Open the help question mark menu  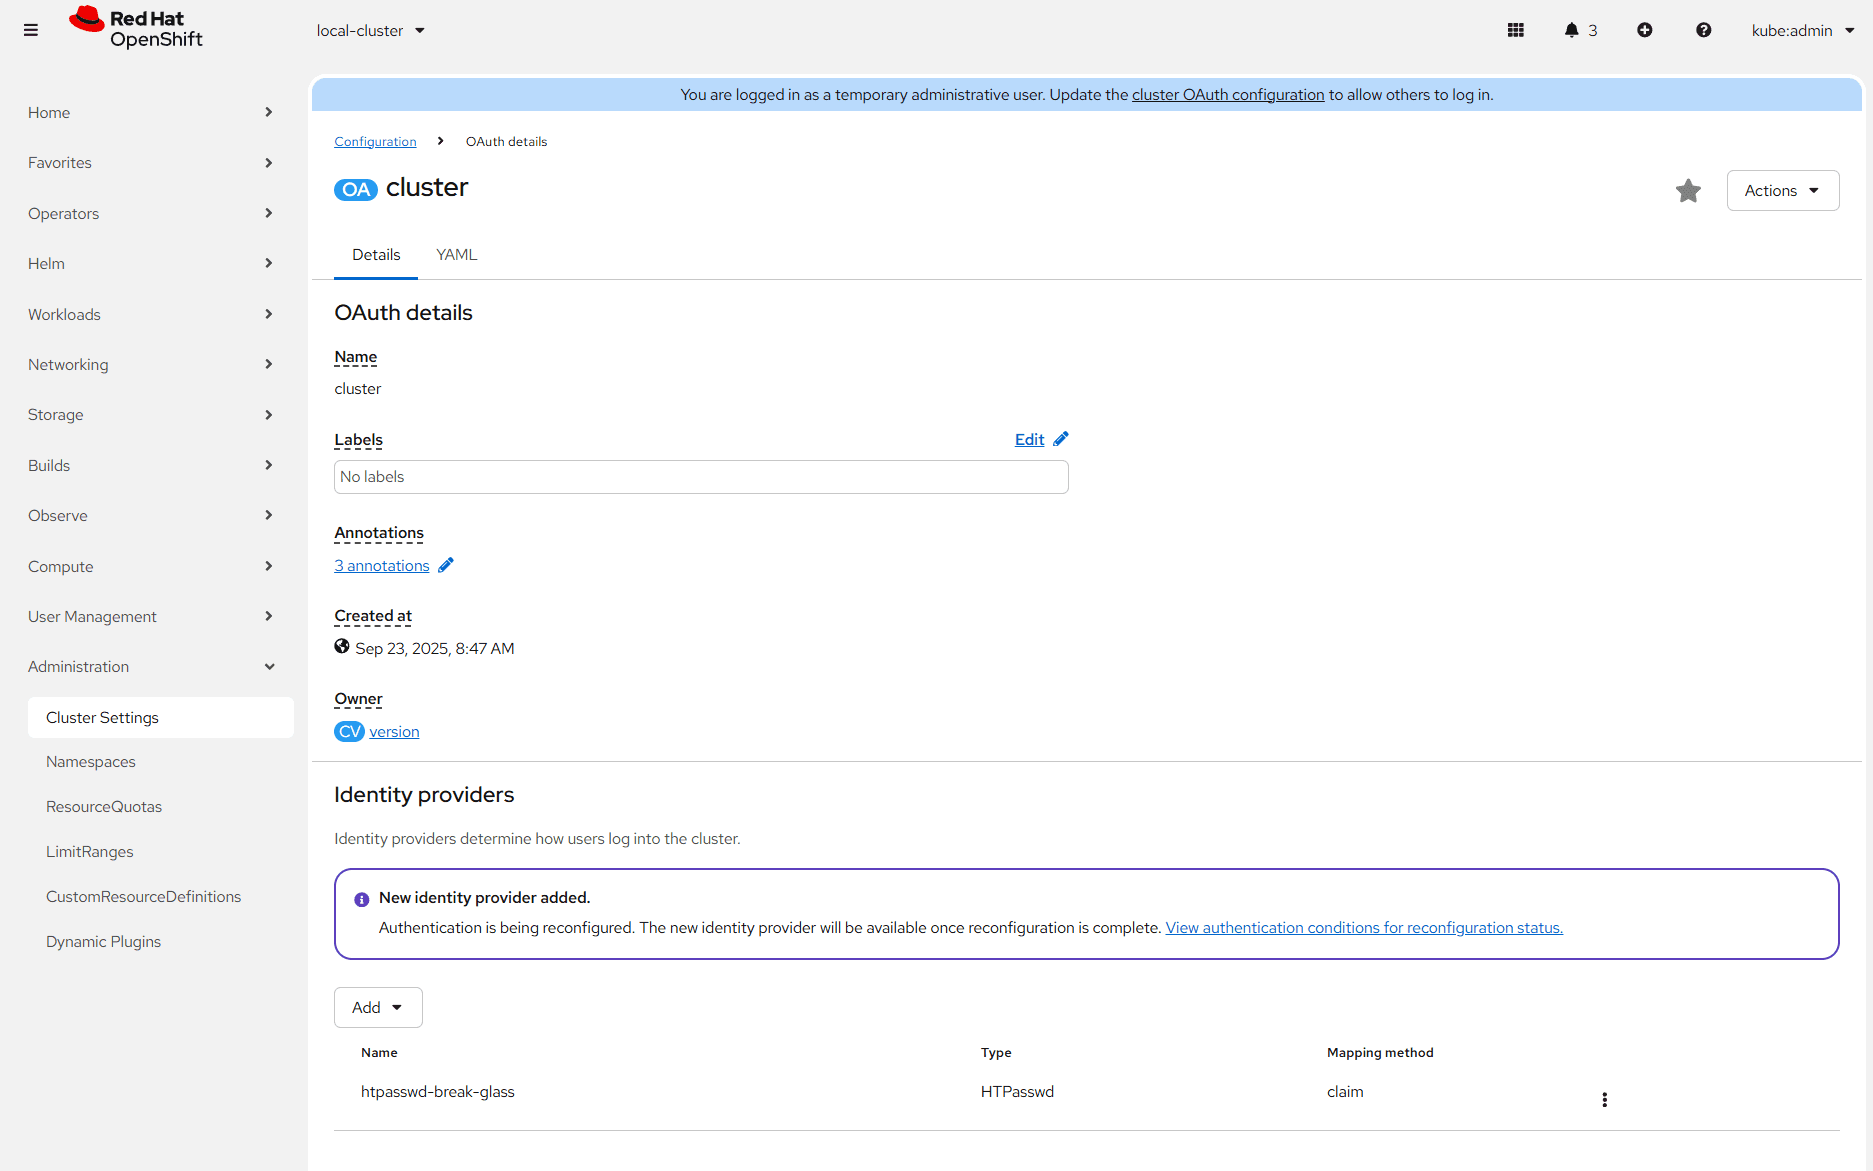[x=1704, y=30]
